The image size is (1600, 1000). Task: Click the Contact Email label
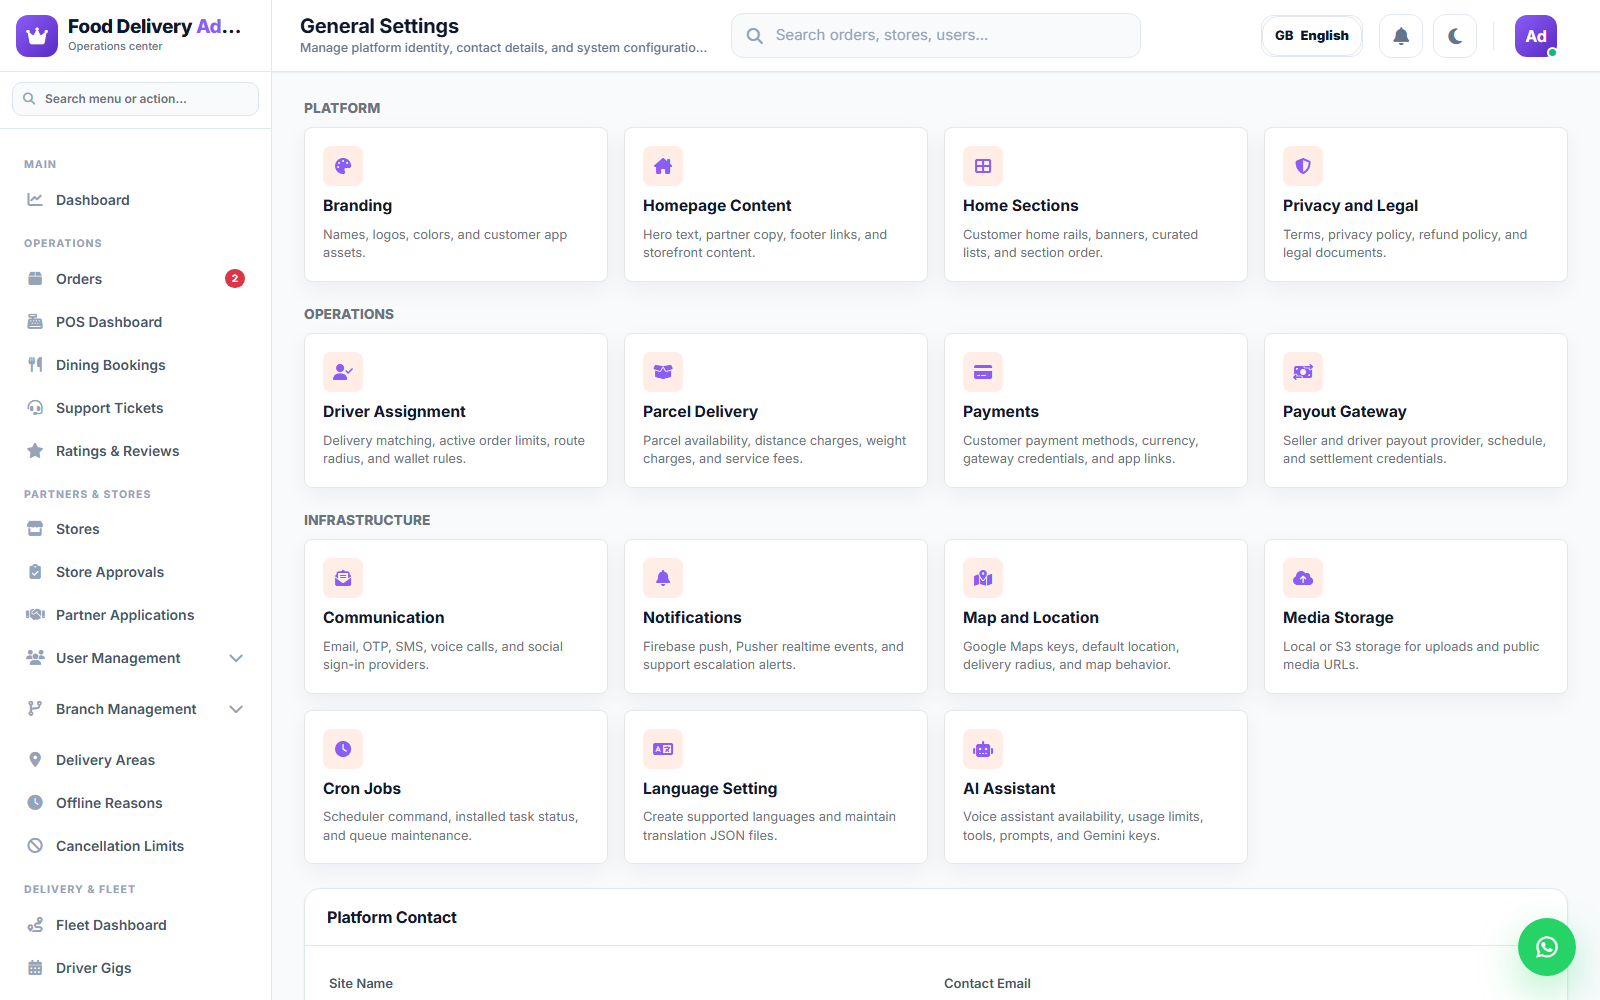click(x=987, y=984)
